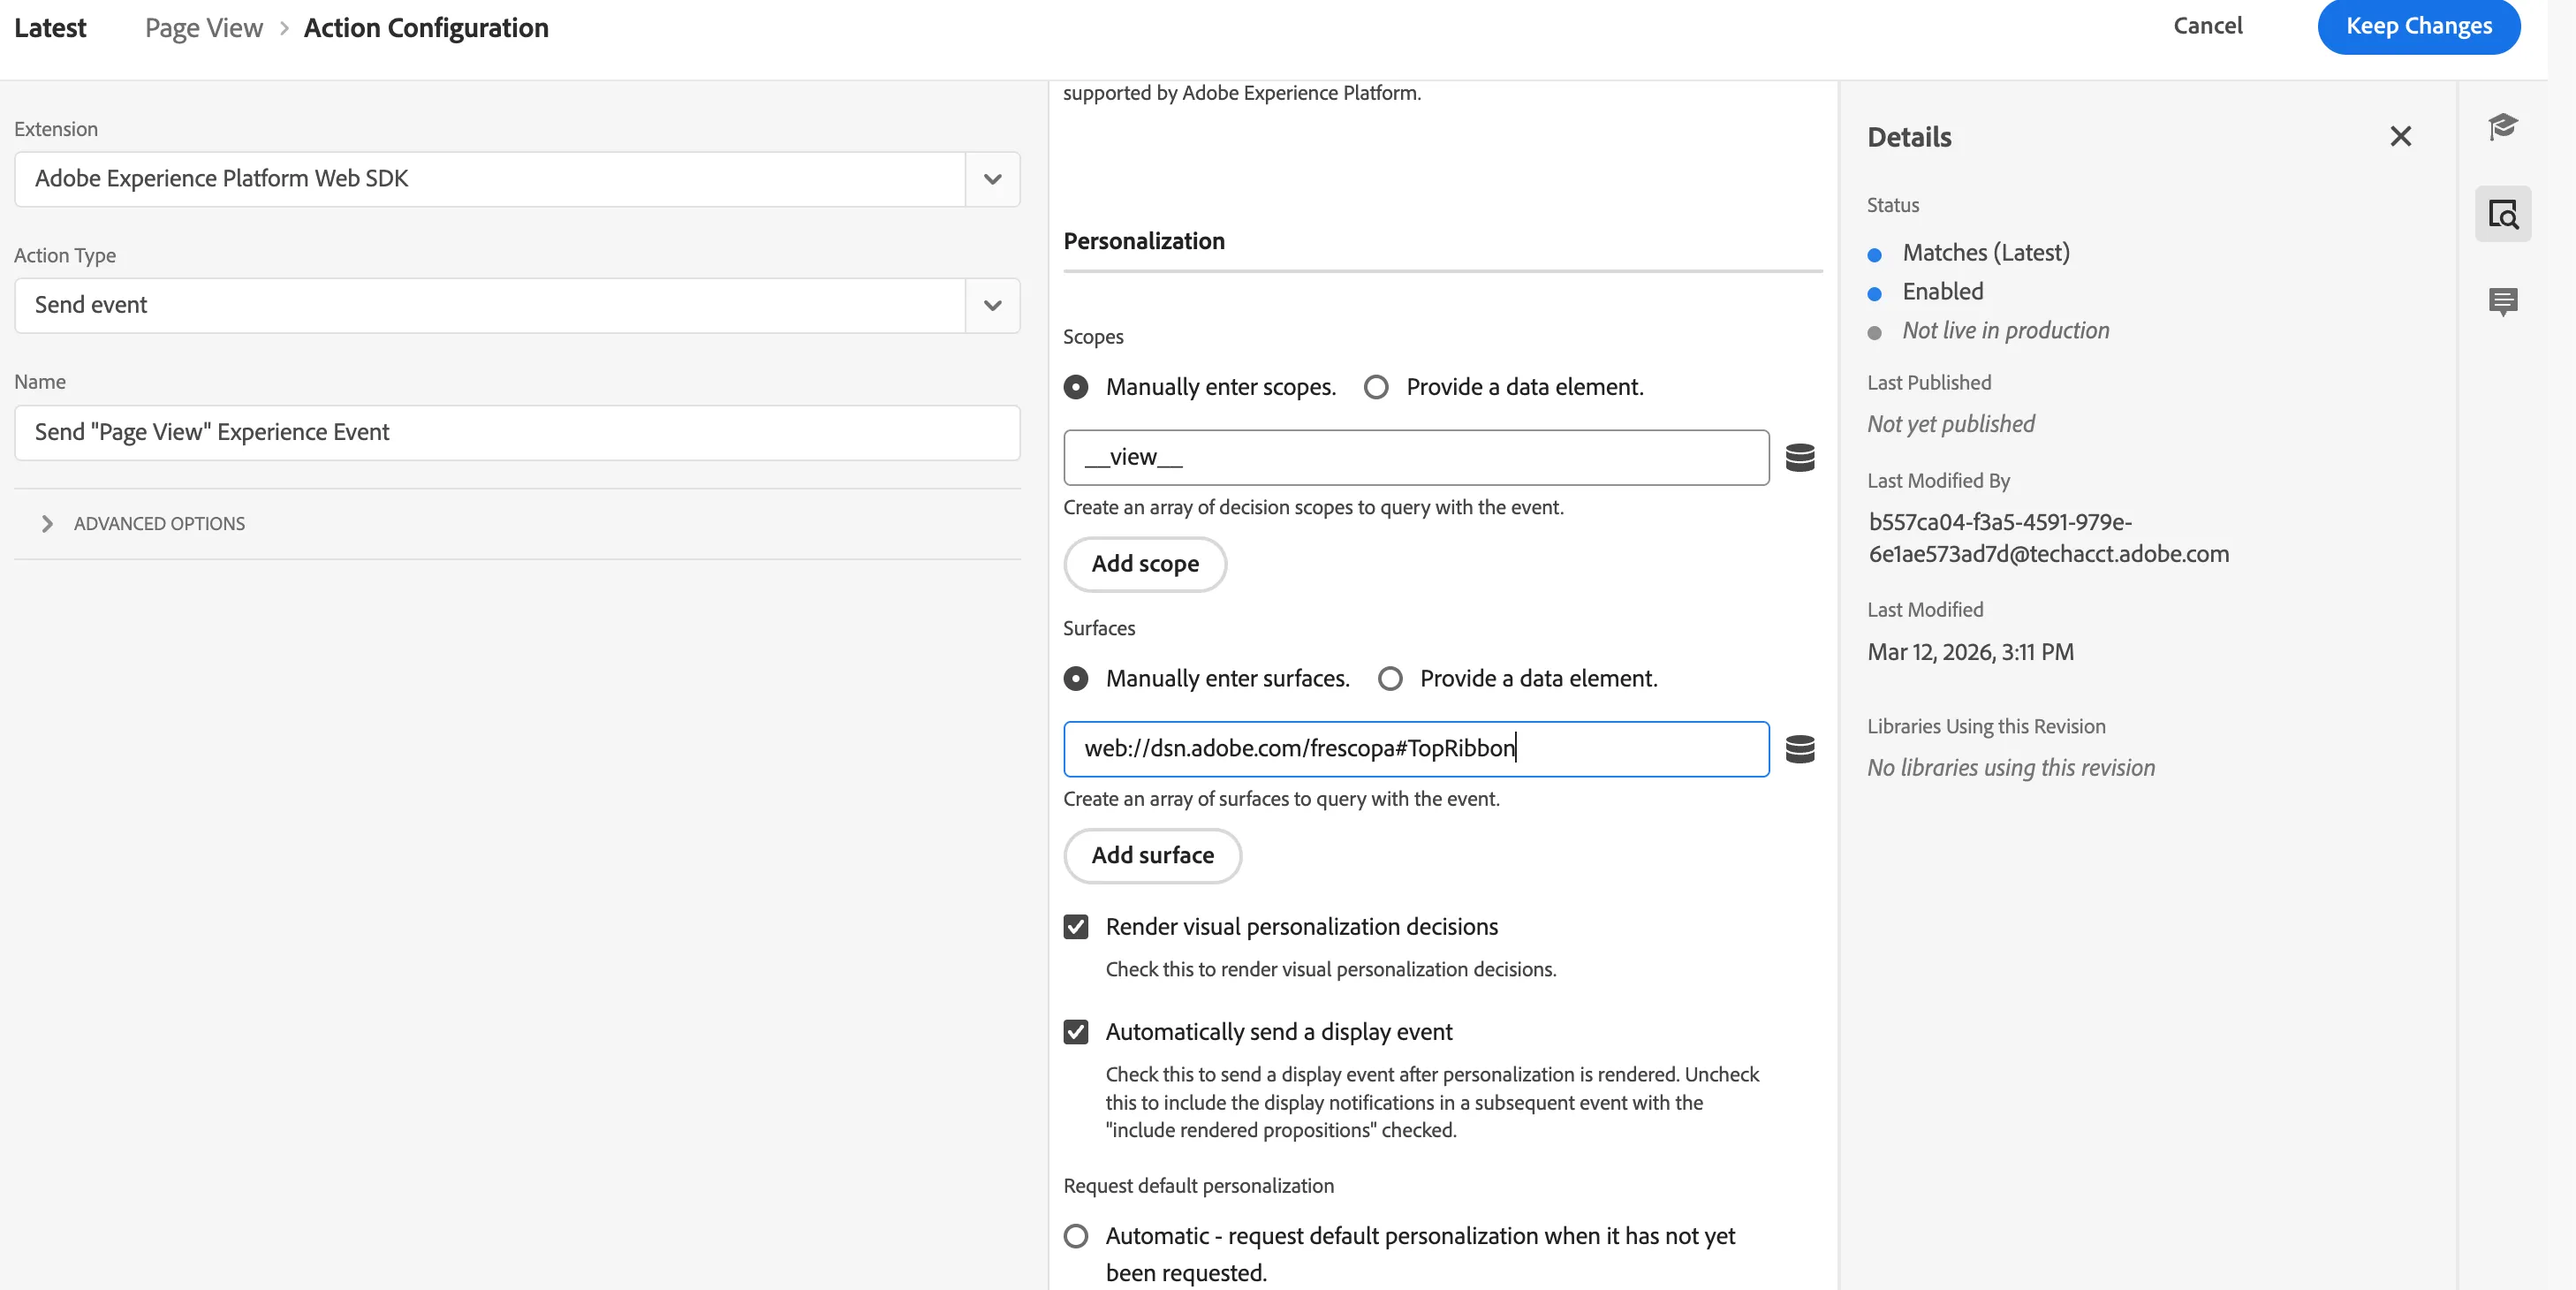This screenshot has height=1290, width=2576.
Task: Click the Last Modified By email text
Action: (2048, 538)
